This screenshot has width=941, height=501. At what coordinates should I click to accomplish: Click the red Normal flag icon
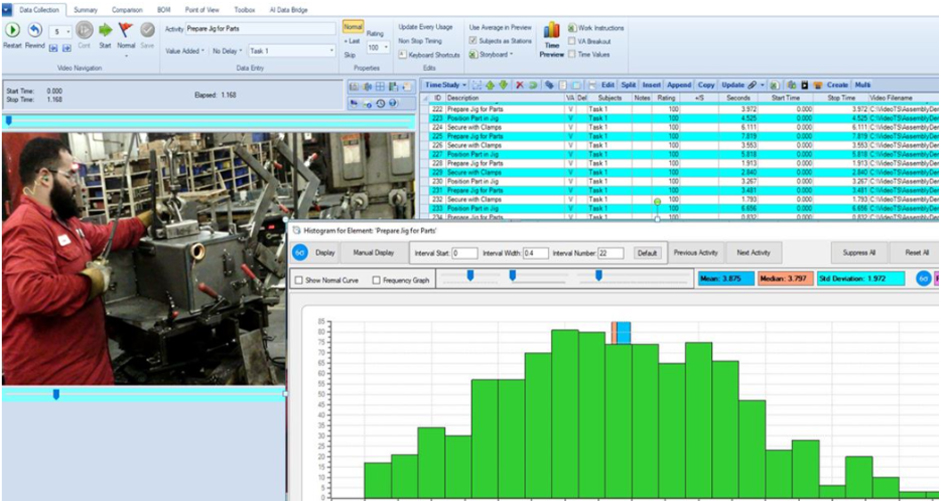[x=126, y=30]
